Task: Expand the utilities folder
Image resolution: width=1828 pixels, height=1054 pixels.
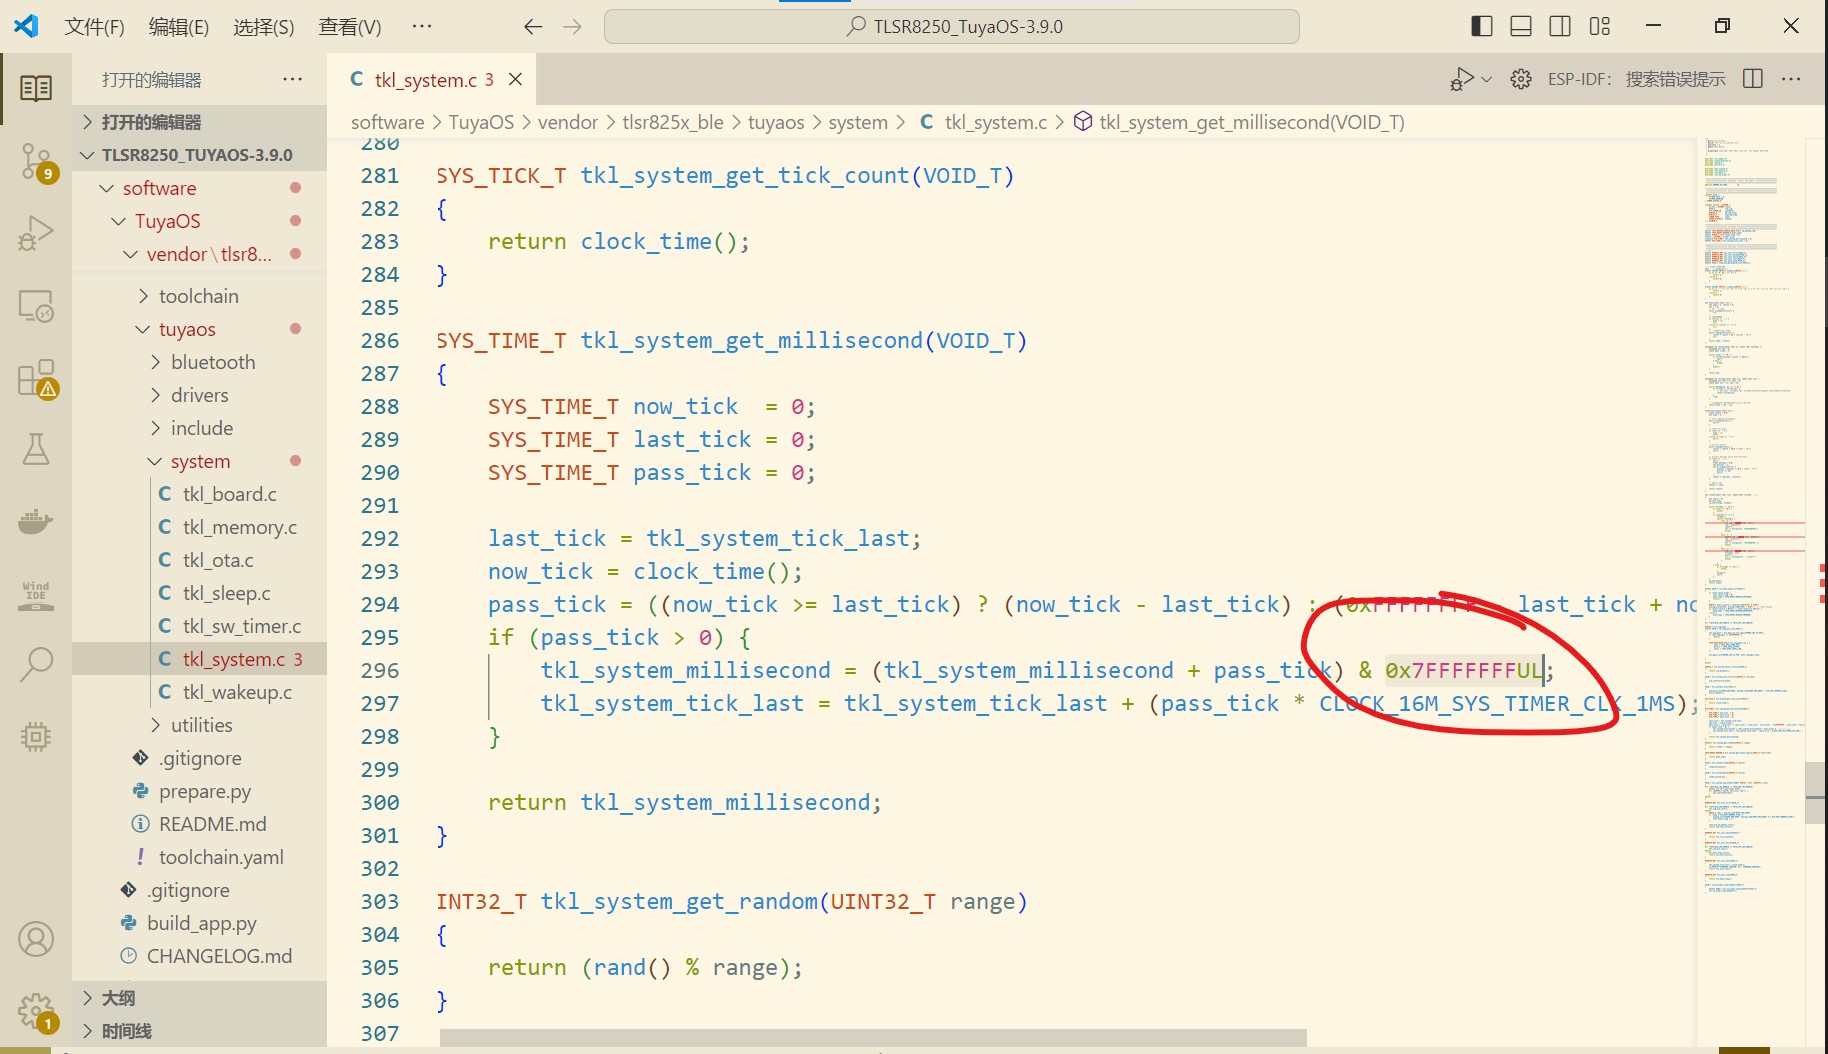Action: (x=199, y=725)
